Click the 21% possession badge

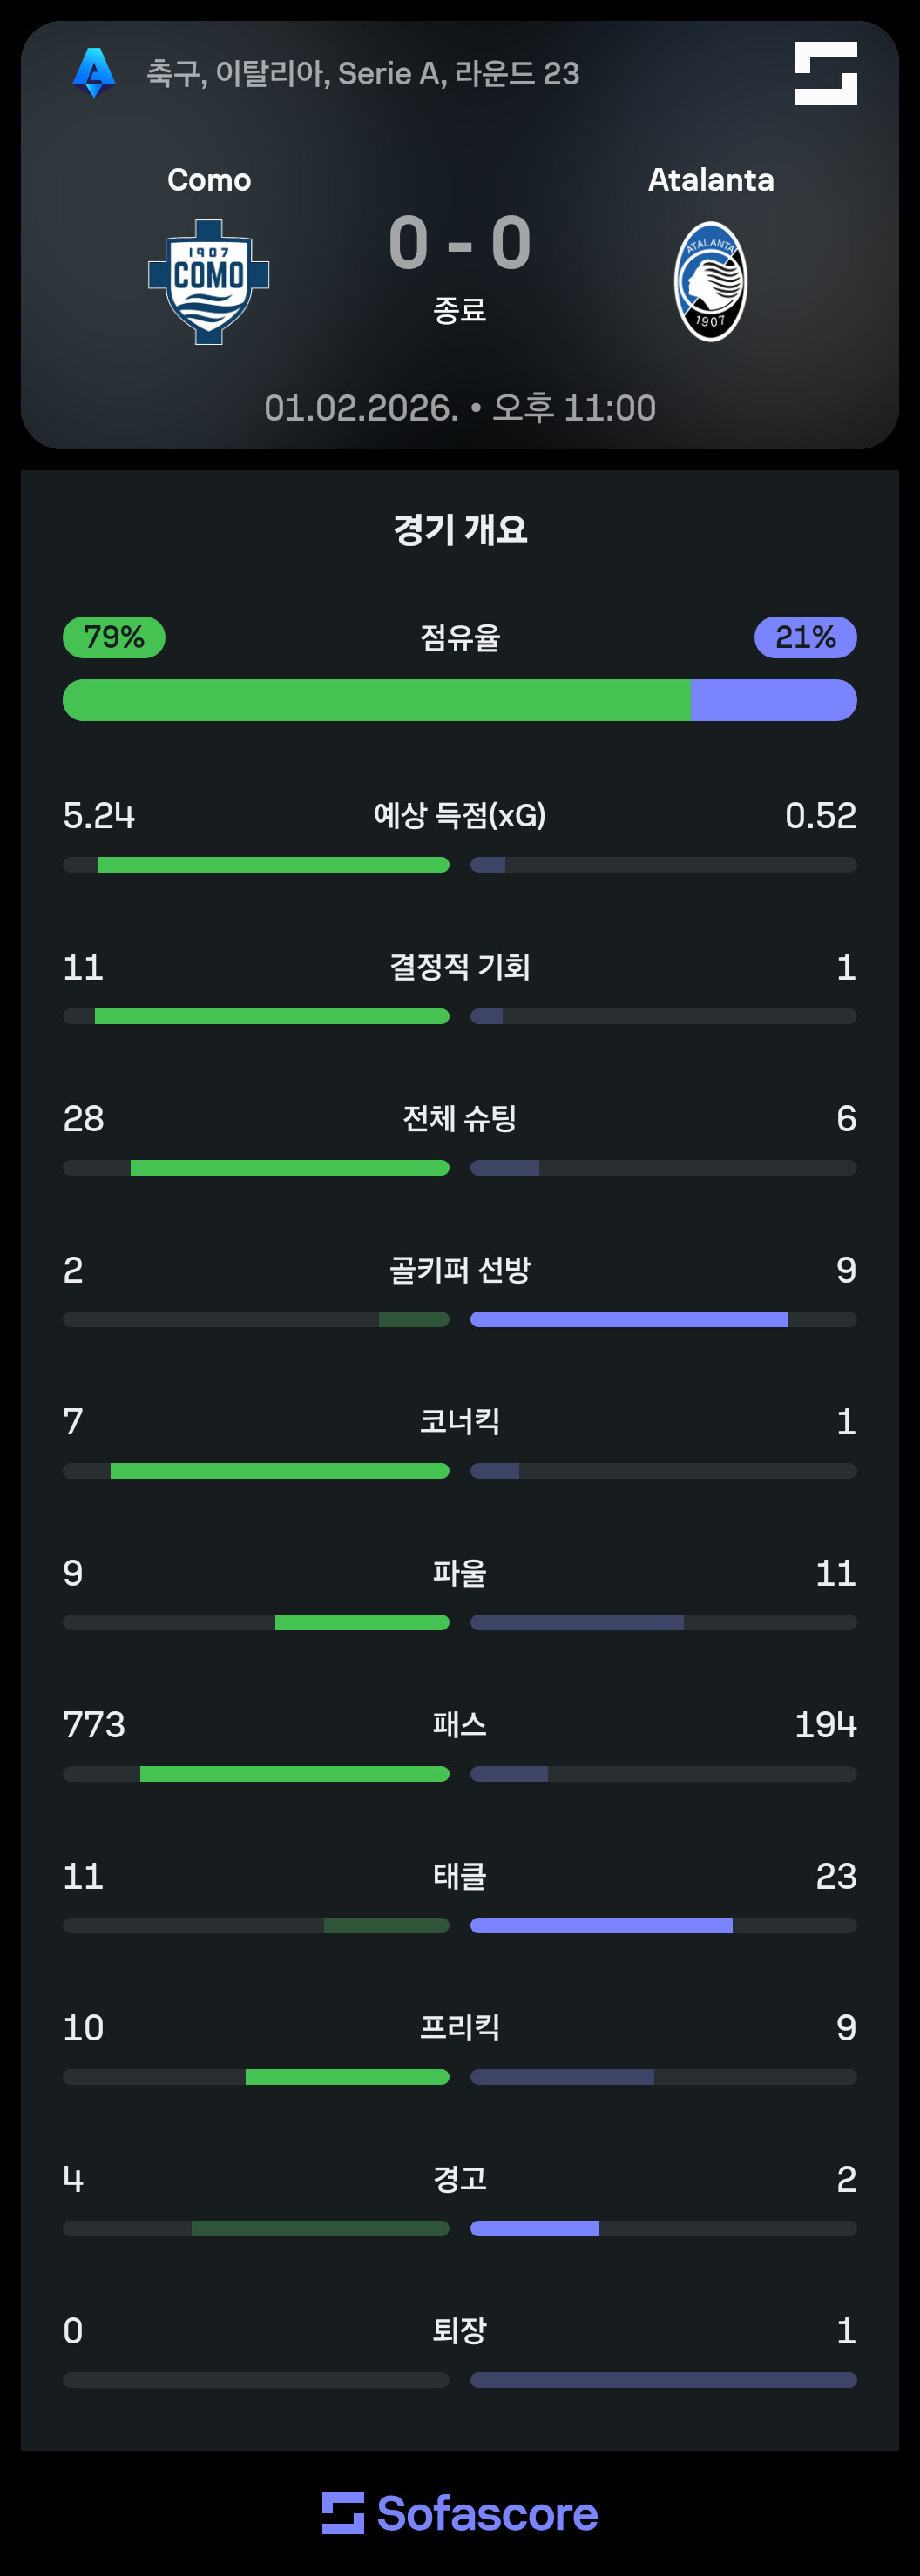tap(805, 637)
